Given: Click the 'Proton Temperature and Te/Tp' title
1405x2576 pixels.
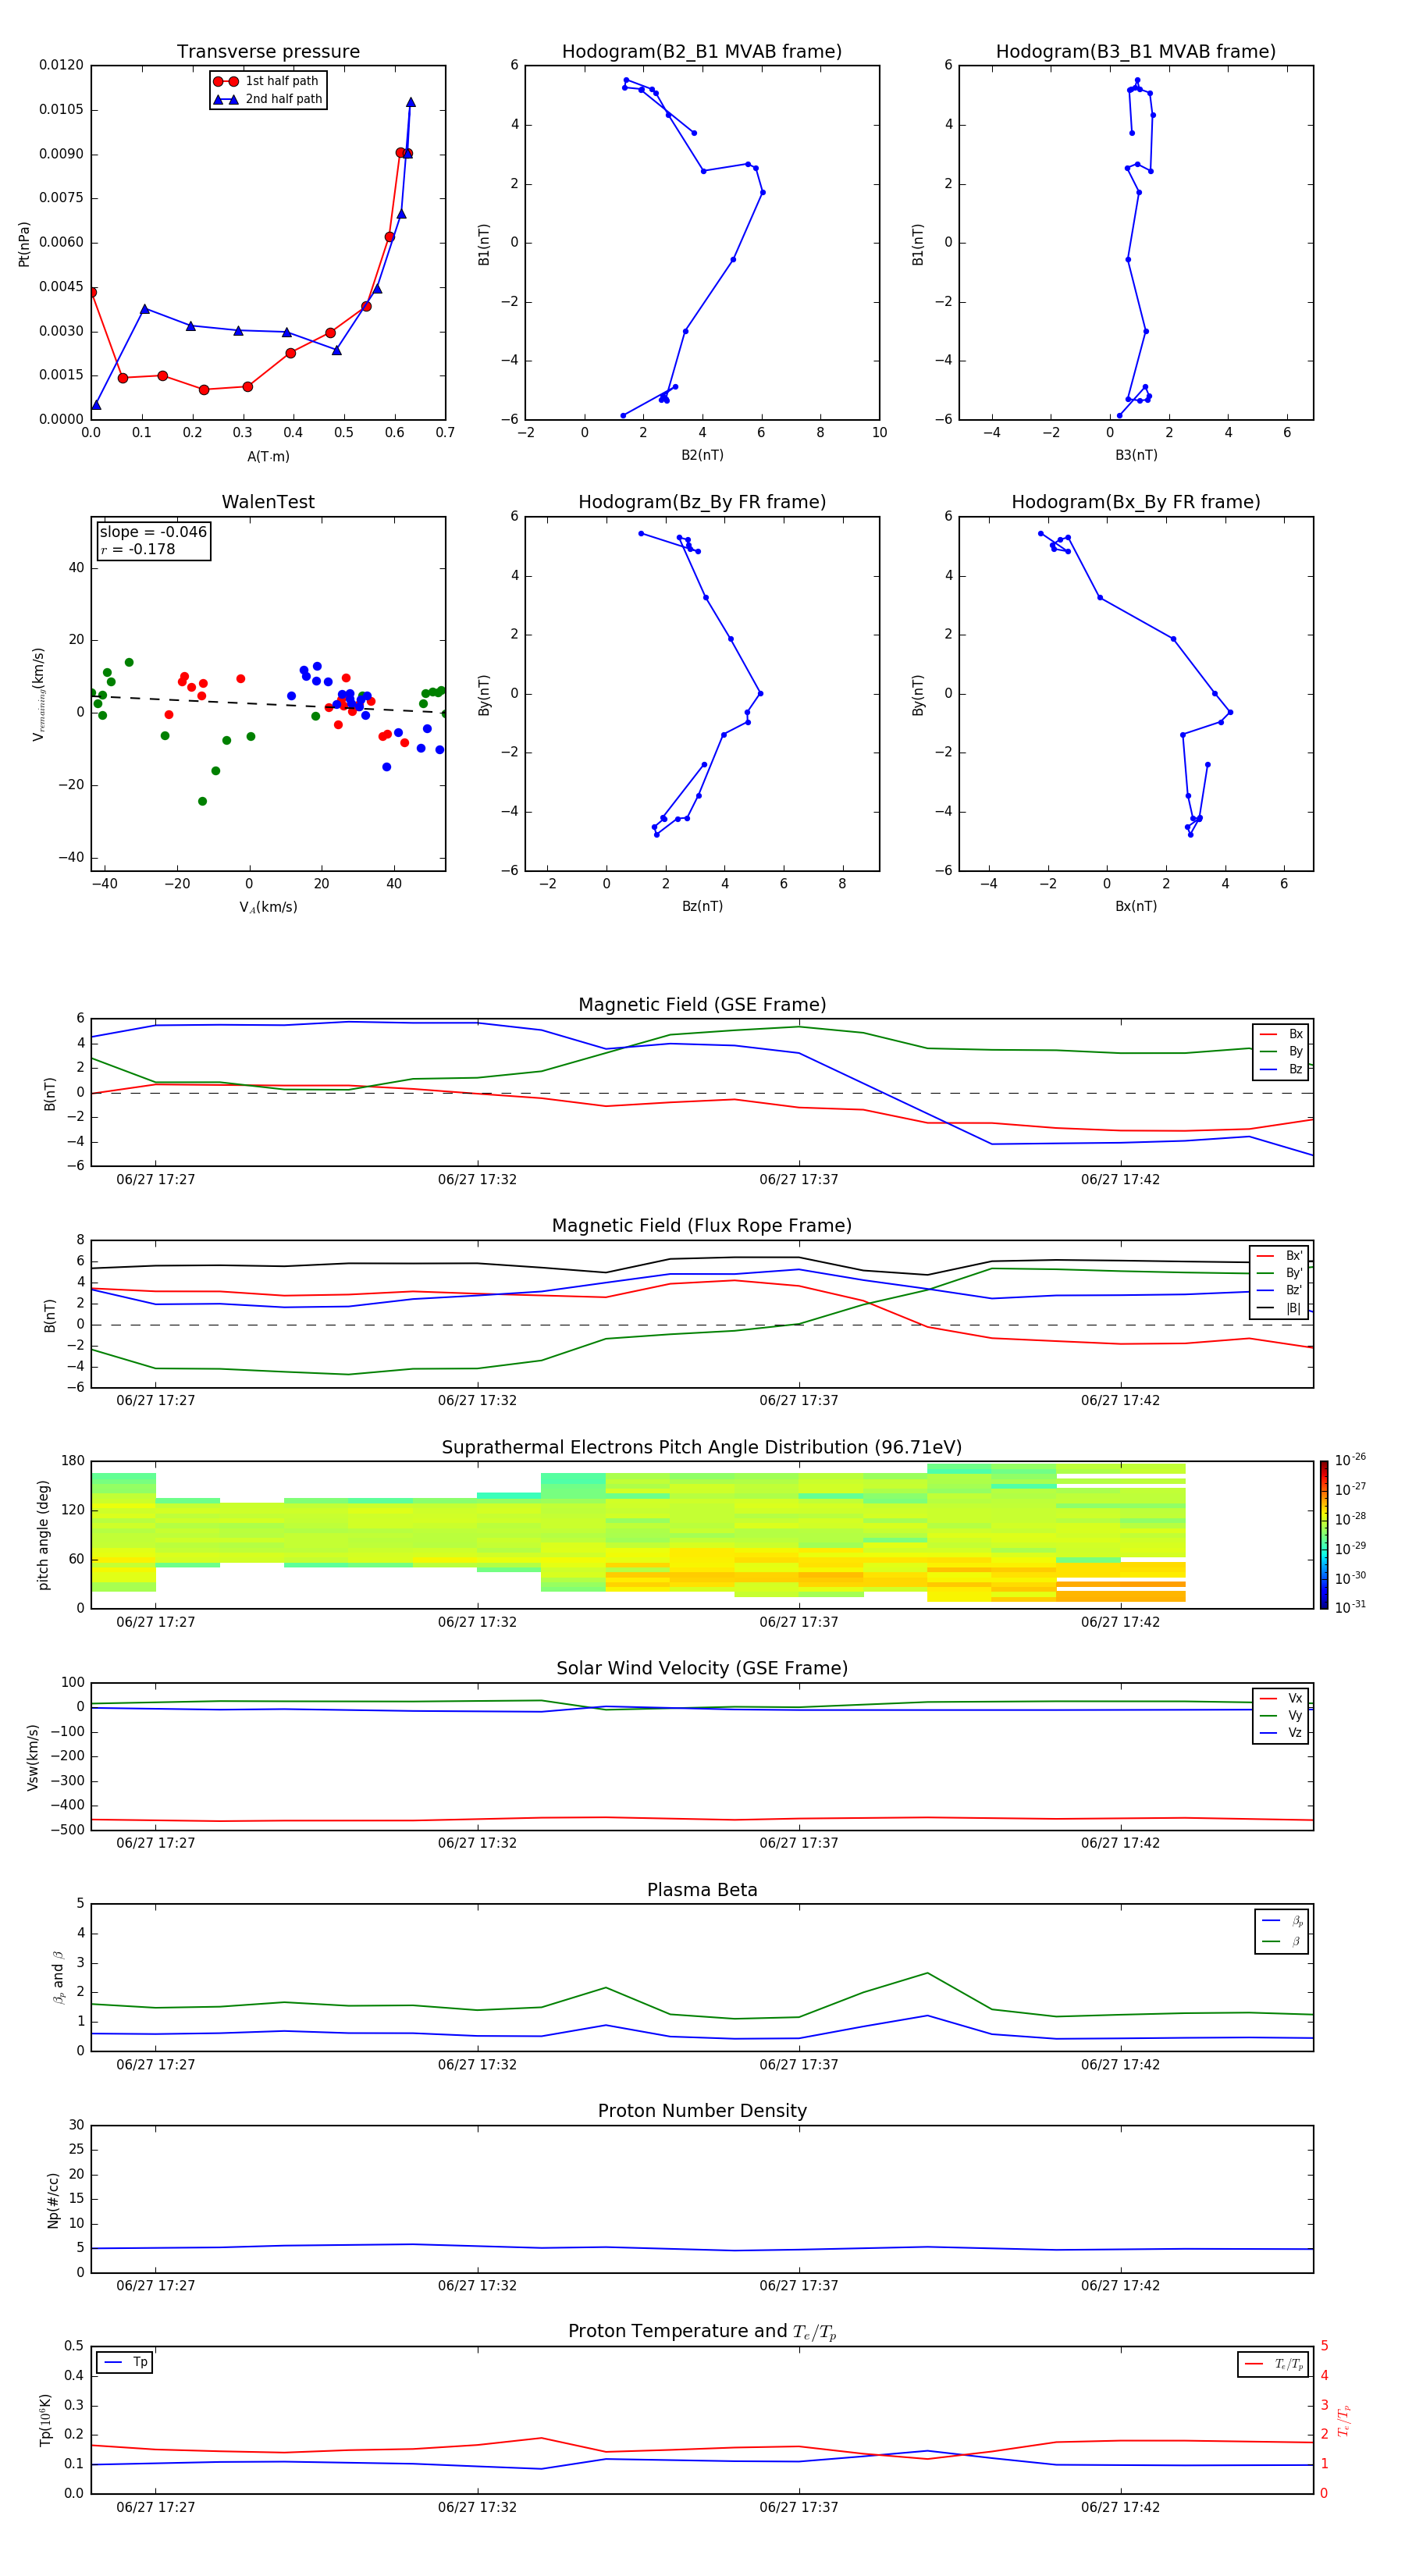Looking at the screenshot, I should coord(702,2332).
